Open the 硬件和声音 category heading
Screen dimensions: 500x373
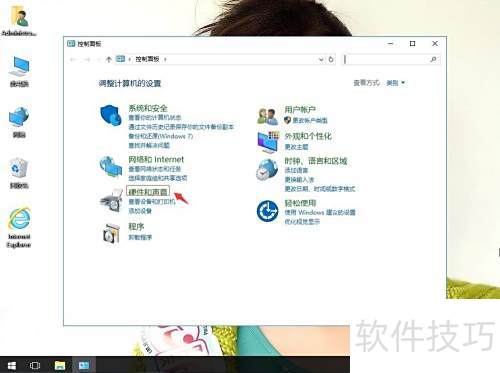pyautogui.click(x=148, y=192)
